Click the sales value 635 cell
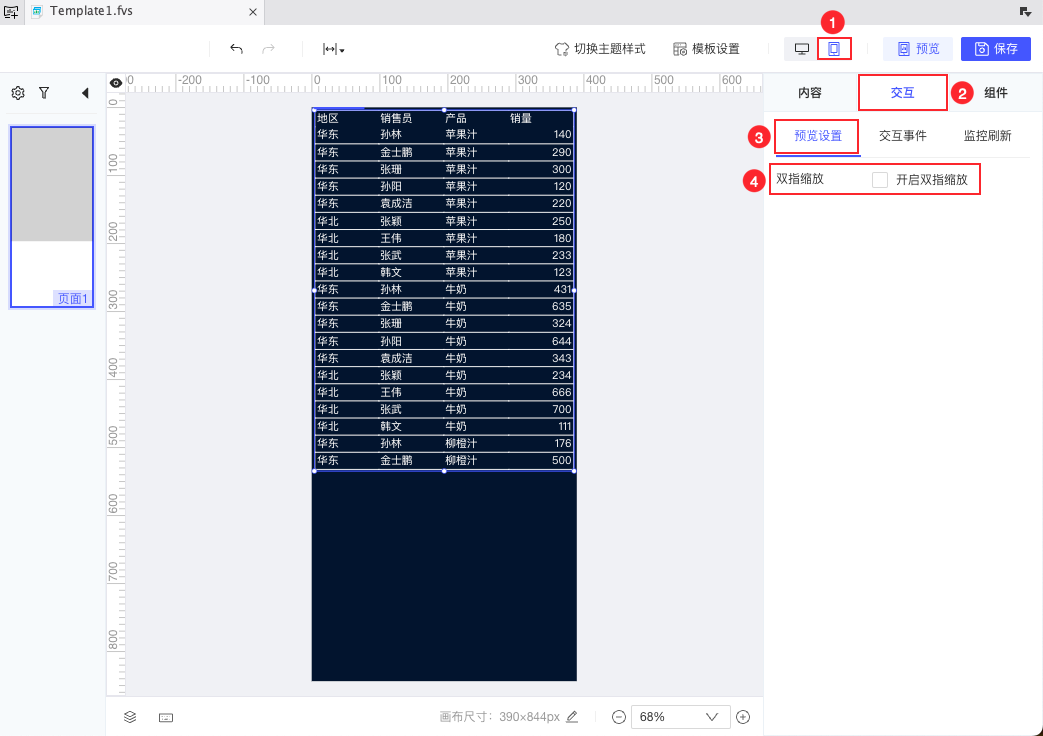This screenshot has height=736, width=1043. tap(561, 306)
